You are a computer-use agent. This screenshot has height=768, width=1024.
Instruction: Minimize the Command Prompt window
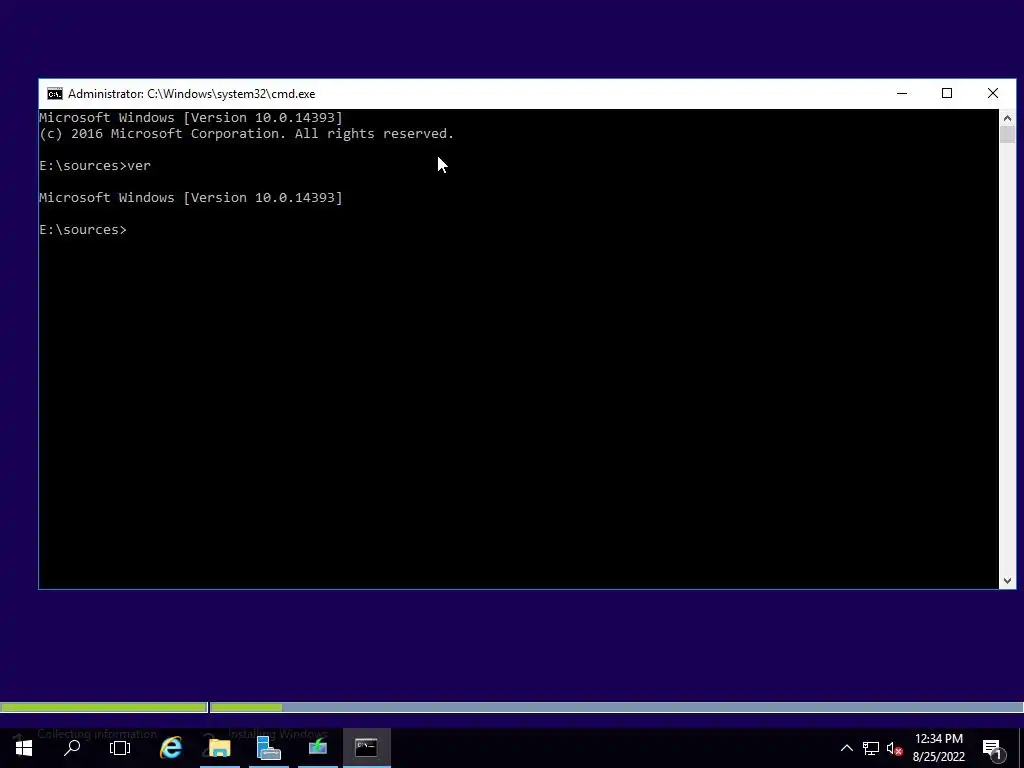click(x=902, y=93)
